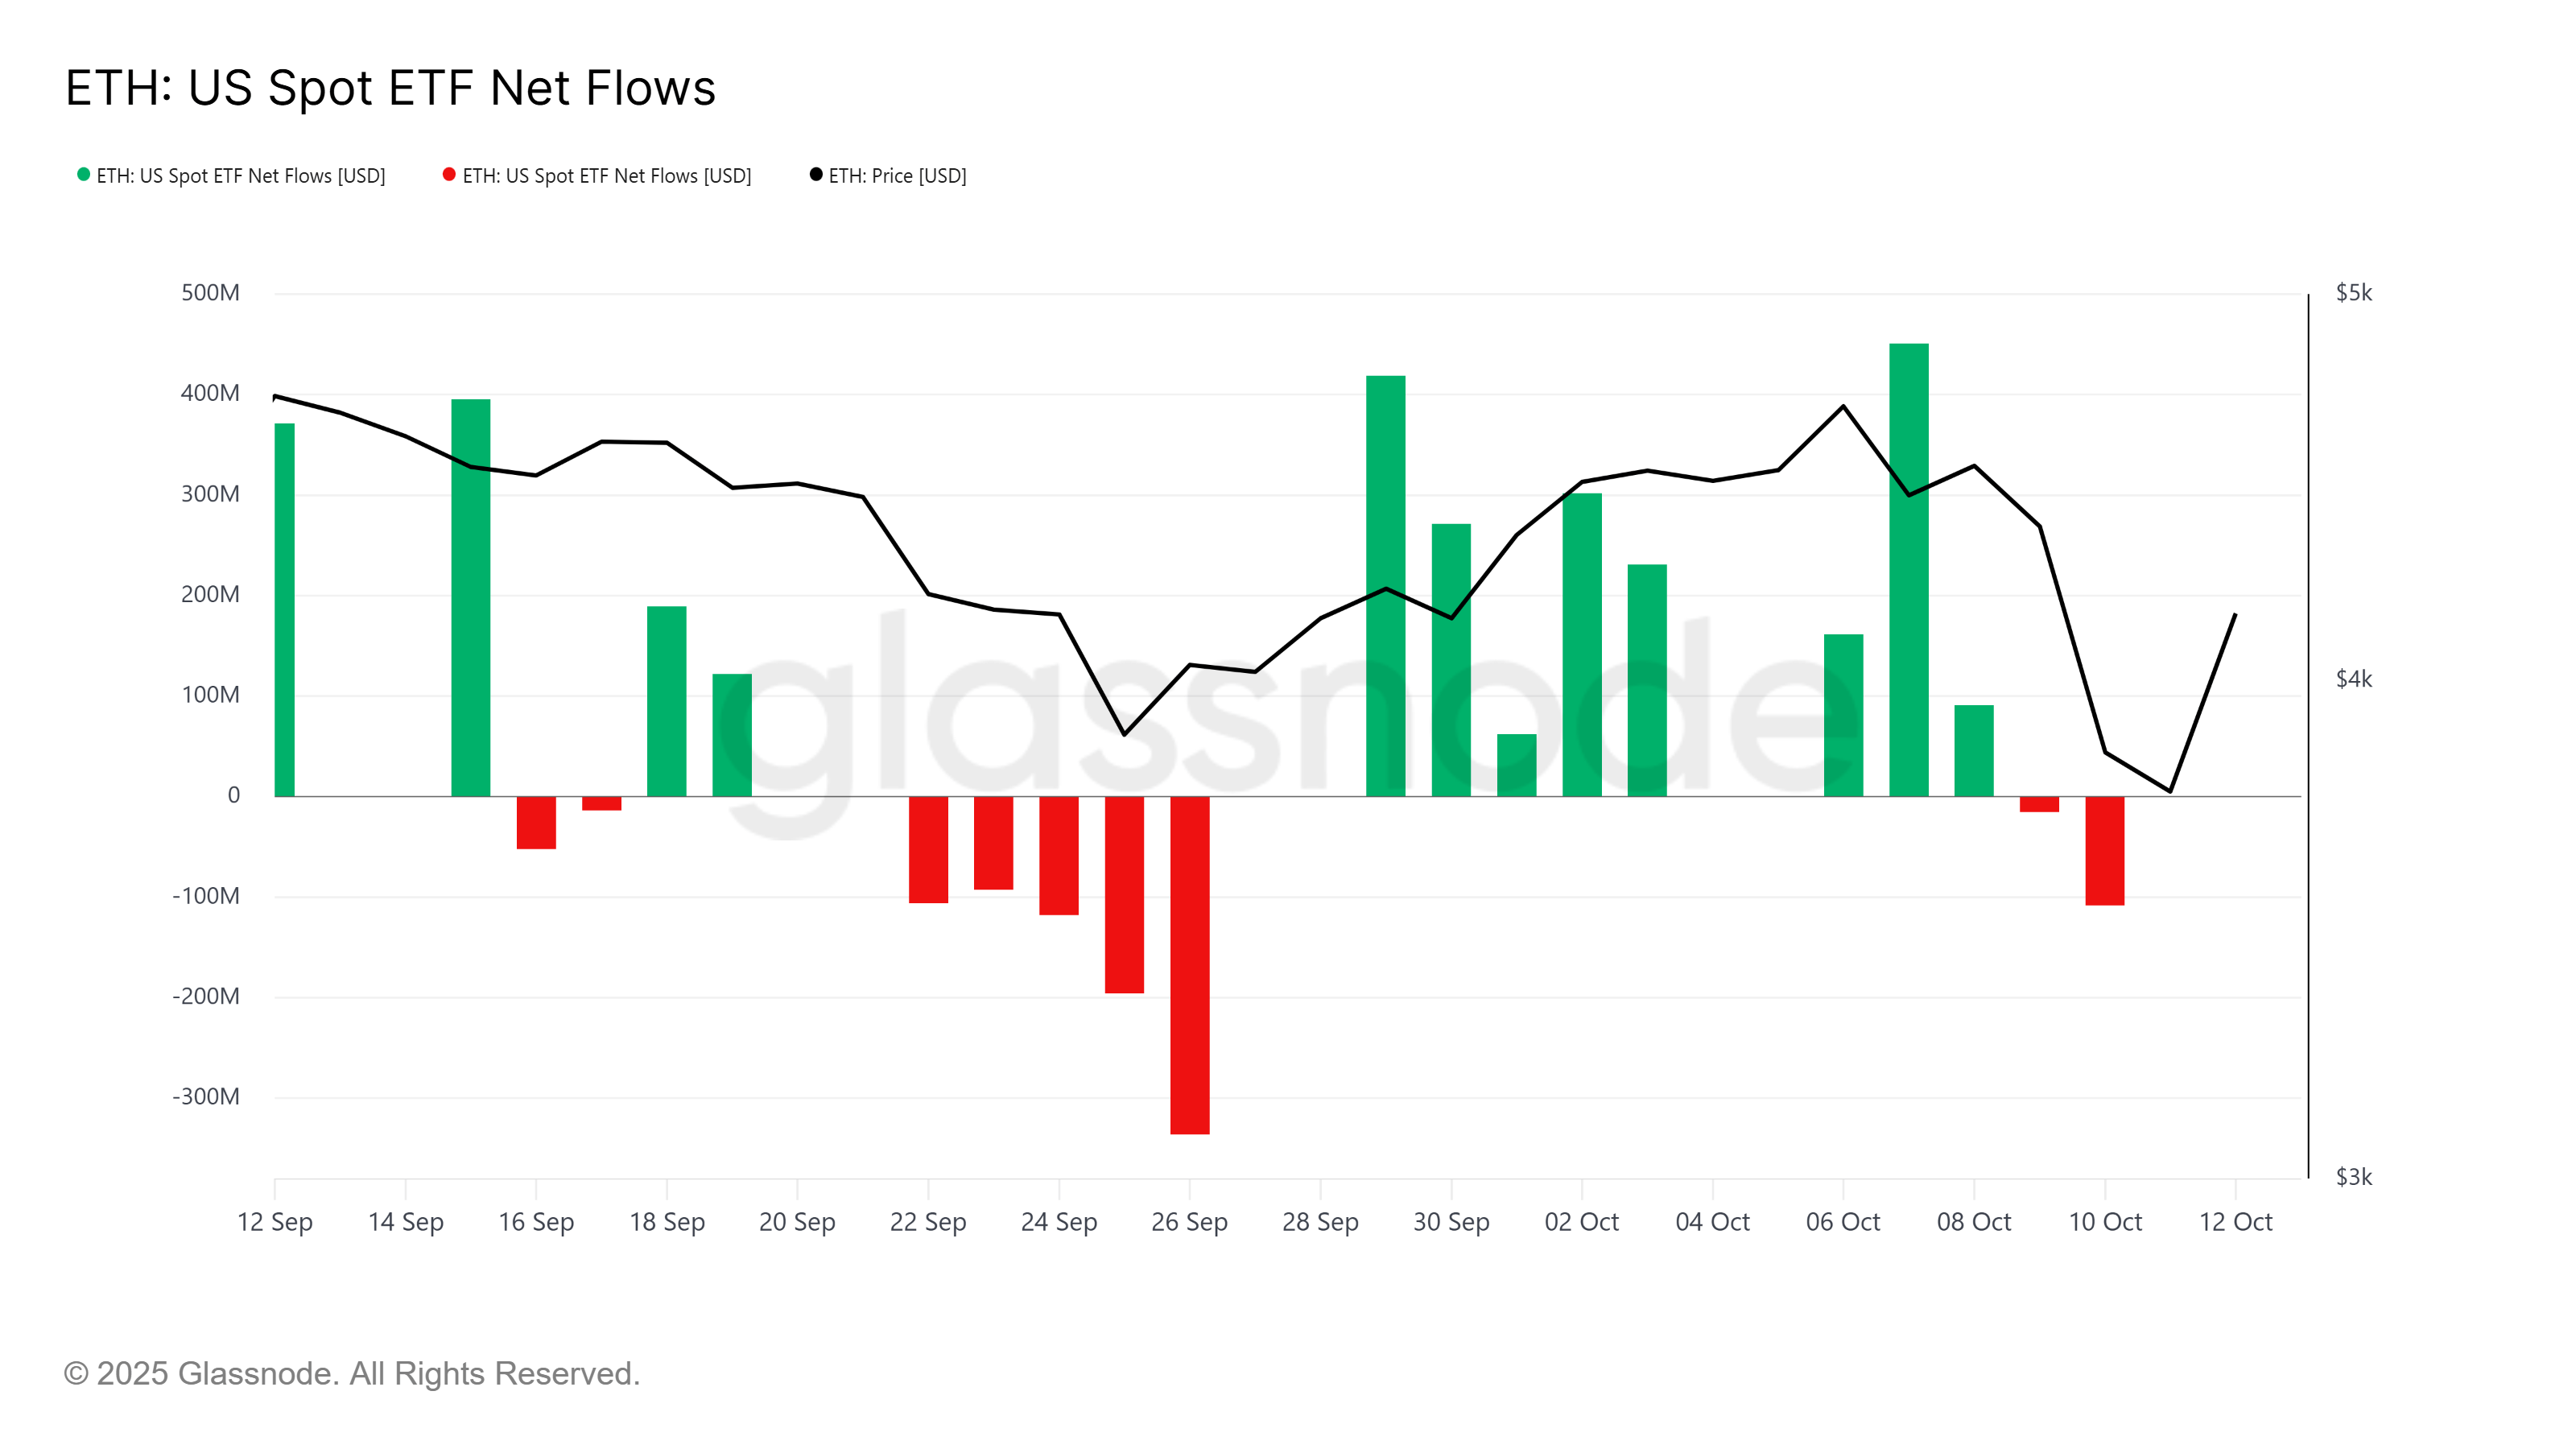Click the '-300M' left axis label

click(x=206, y=1097)
